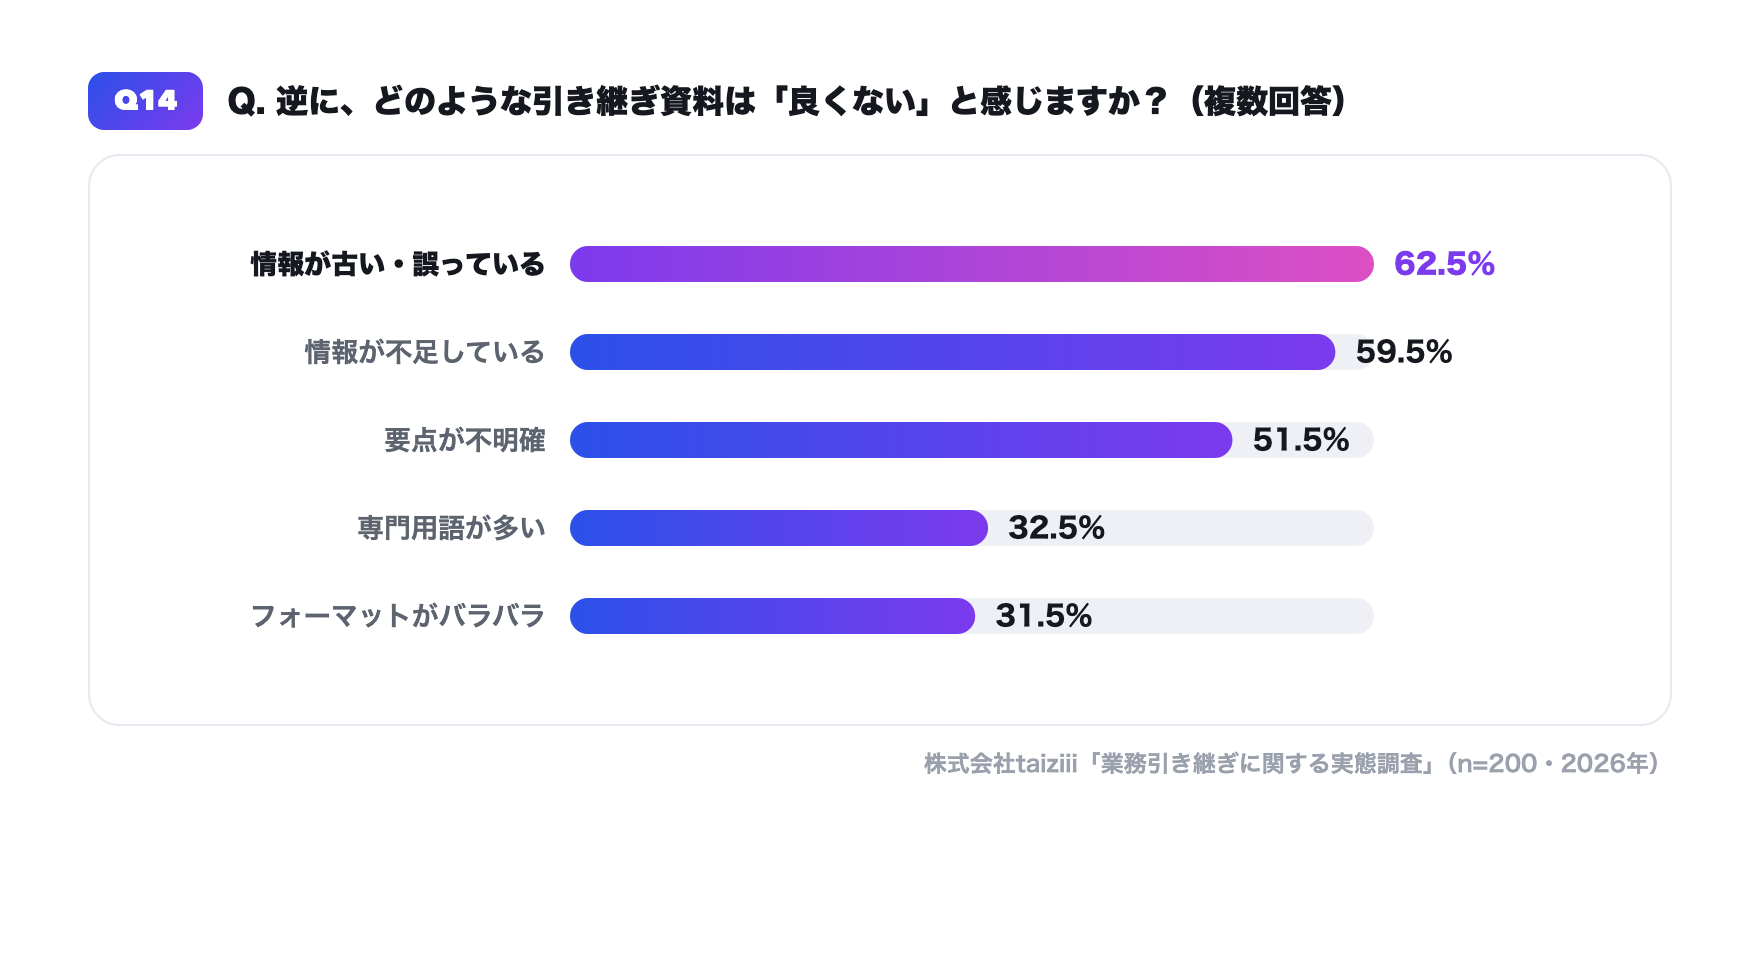
Task: Click the Q14 badge
Action: pos(145,101)
